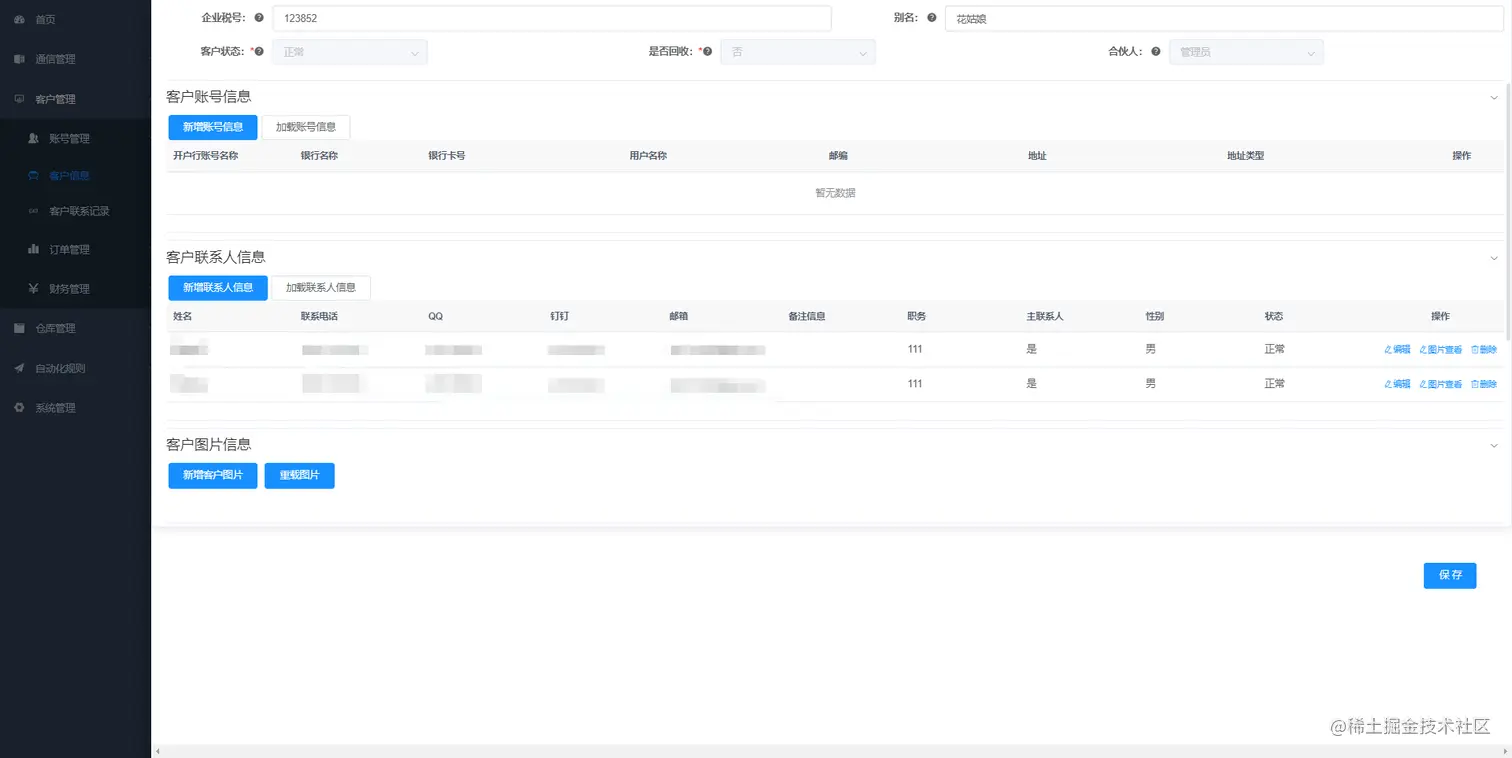The image size is (1512, 758).
Task: Open the 客户状态 dropdown showing 正常
Action: click(350, 52)
